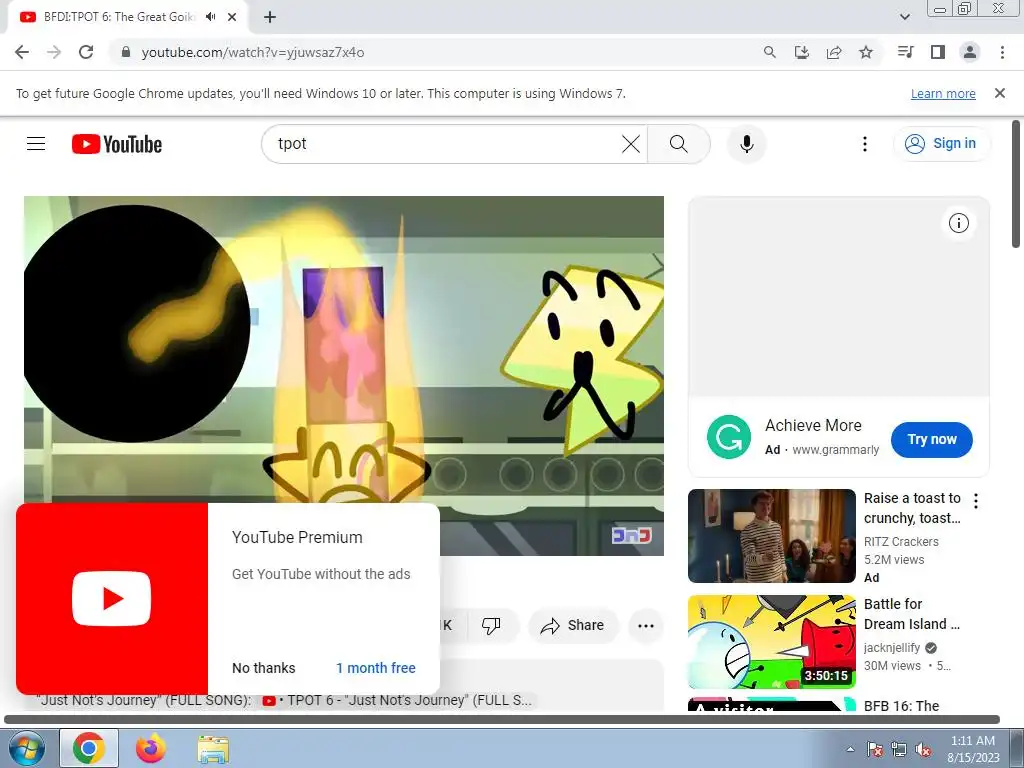
Task: Install app icon in address bar
Action: coord(801,52)
